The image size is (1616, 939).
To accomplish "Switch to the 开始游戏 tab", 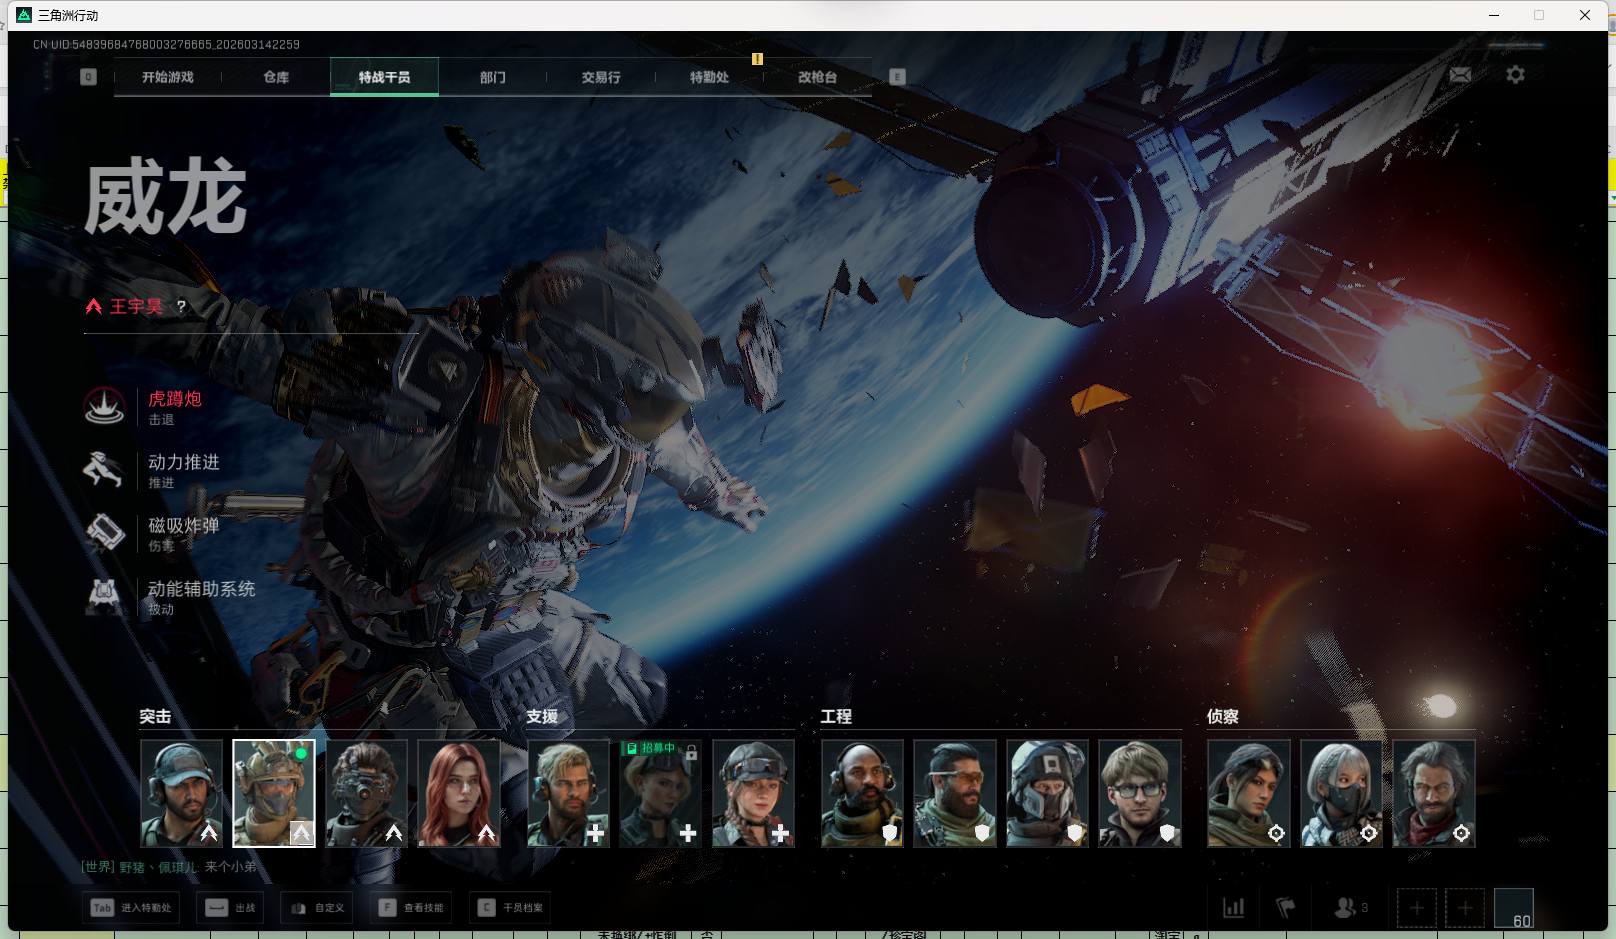I will tap(168, 77).
